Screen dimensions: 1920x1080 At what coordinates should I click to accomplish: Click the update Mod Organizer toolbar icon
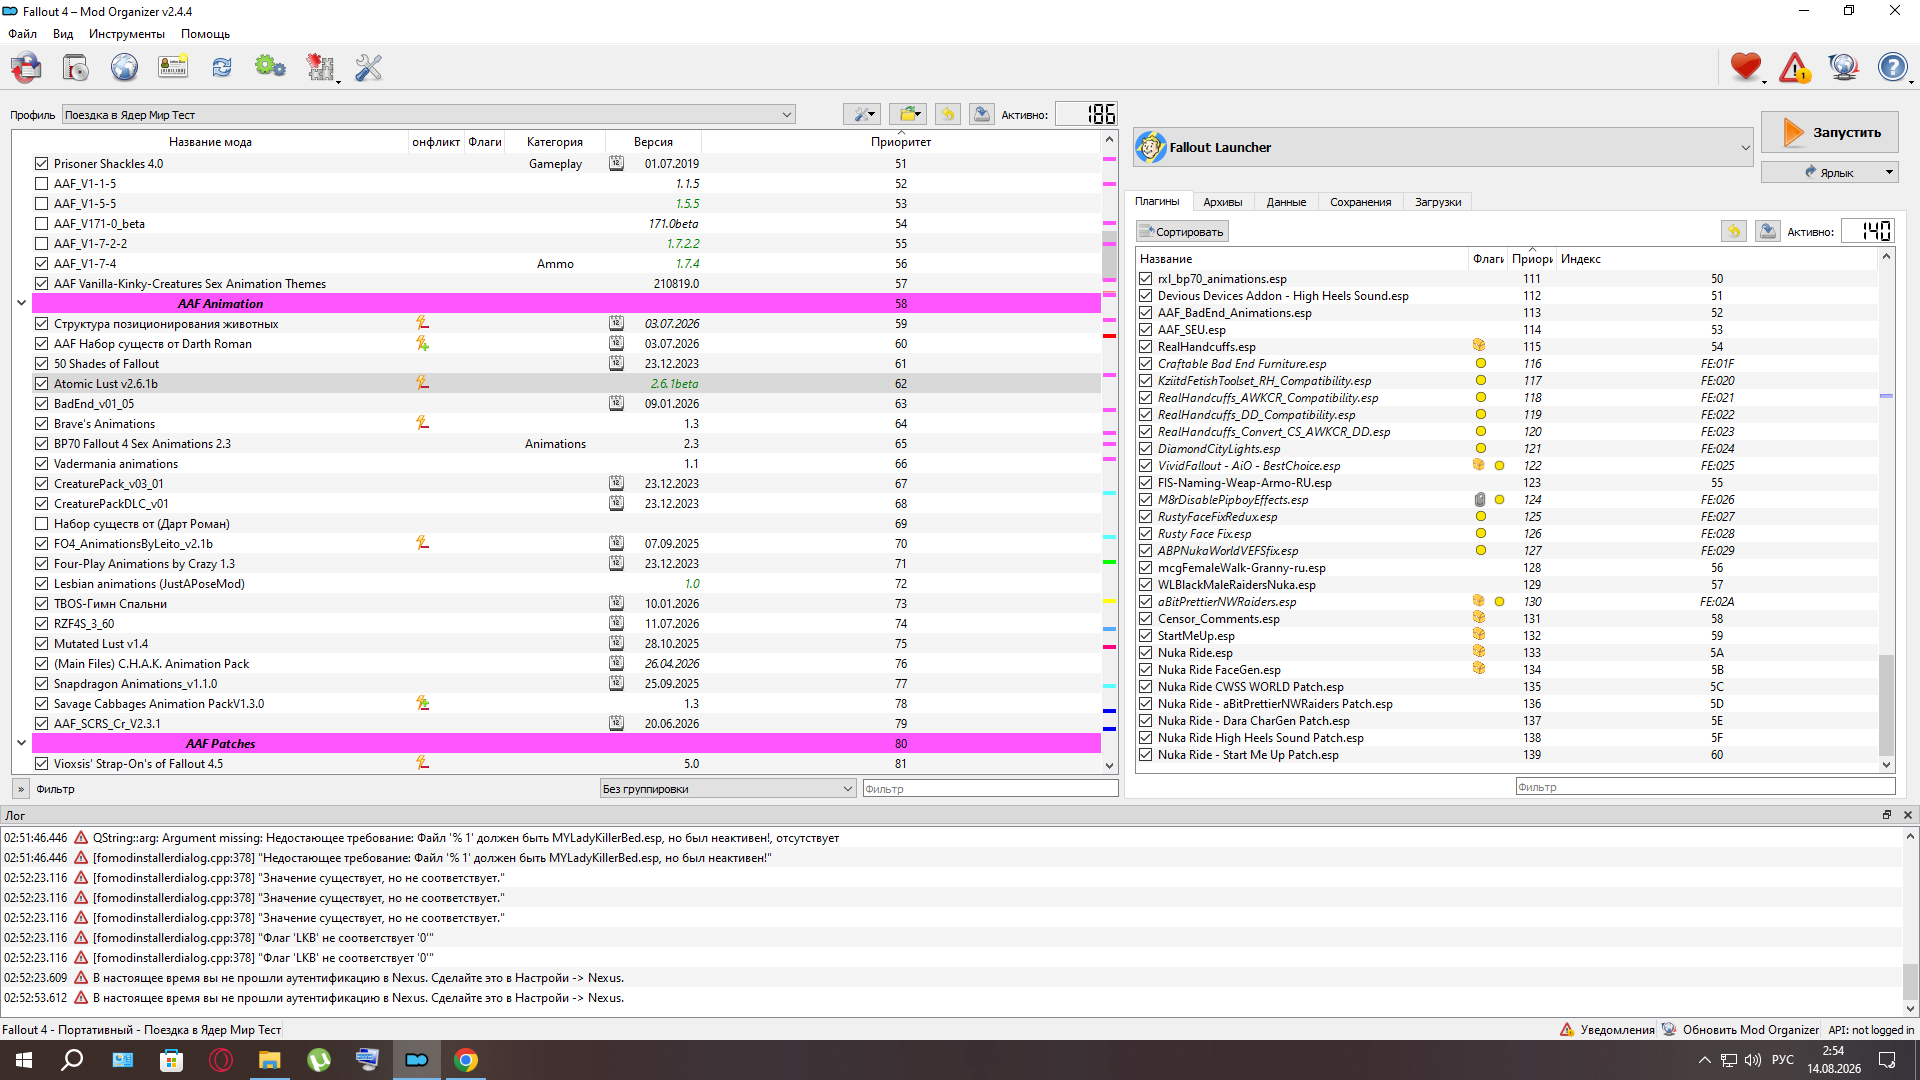[x=1843, y=68]
